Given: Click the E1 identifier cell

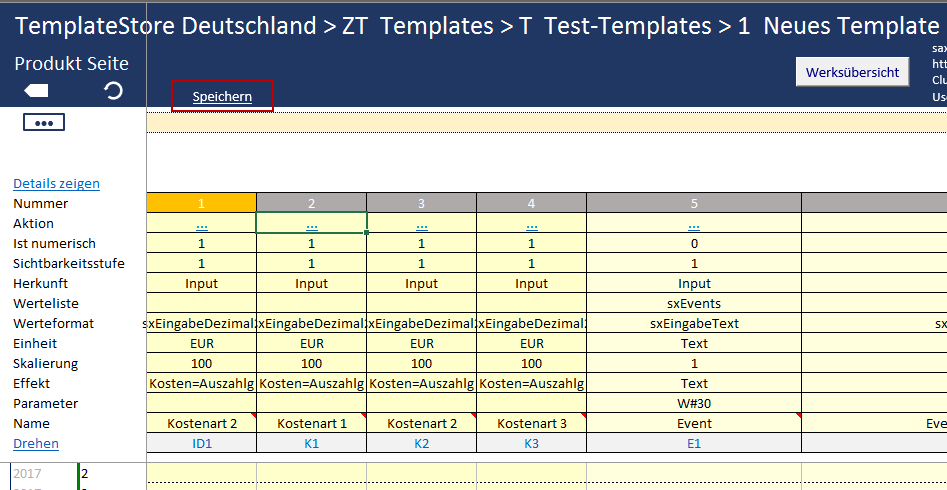Looking at the screenshot, I should tap(694, 443).
